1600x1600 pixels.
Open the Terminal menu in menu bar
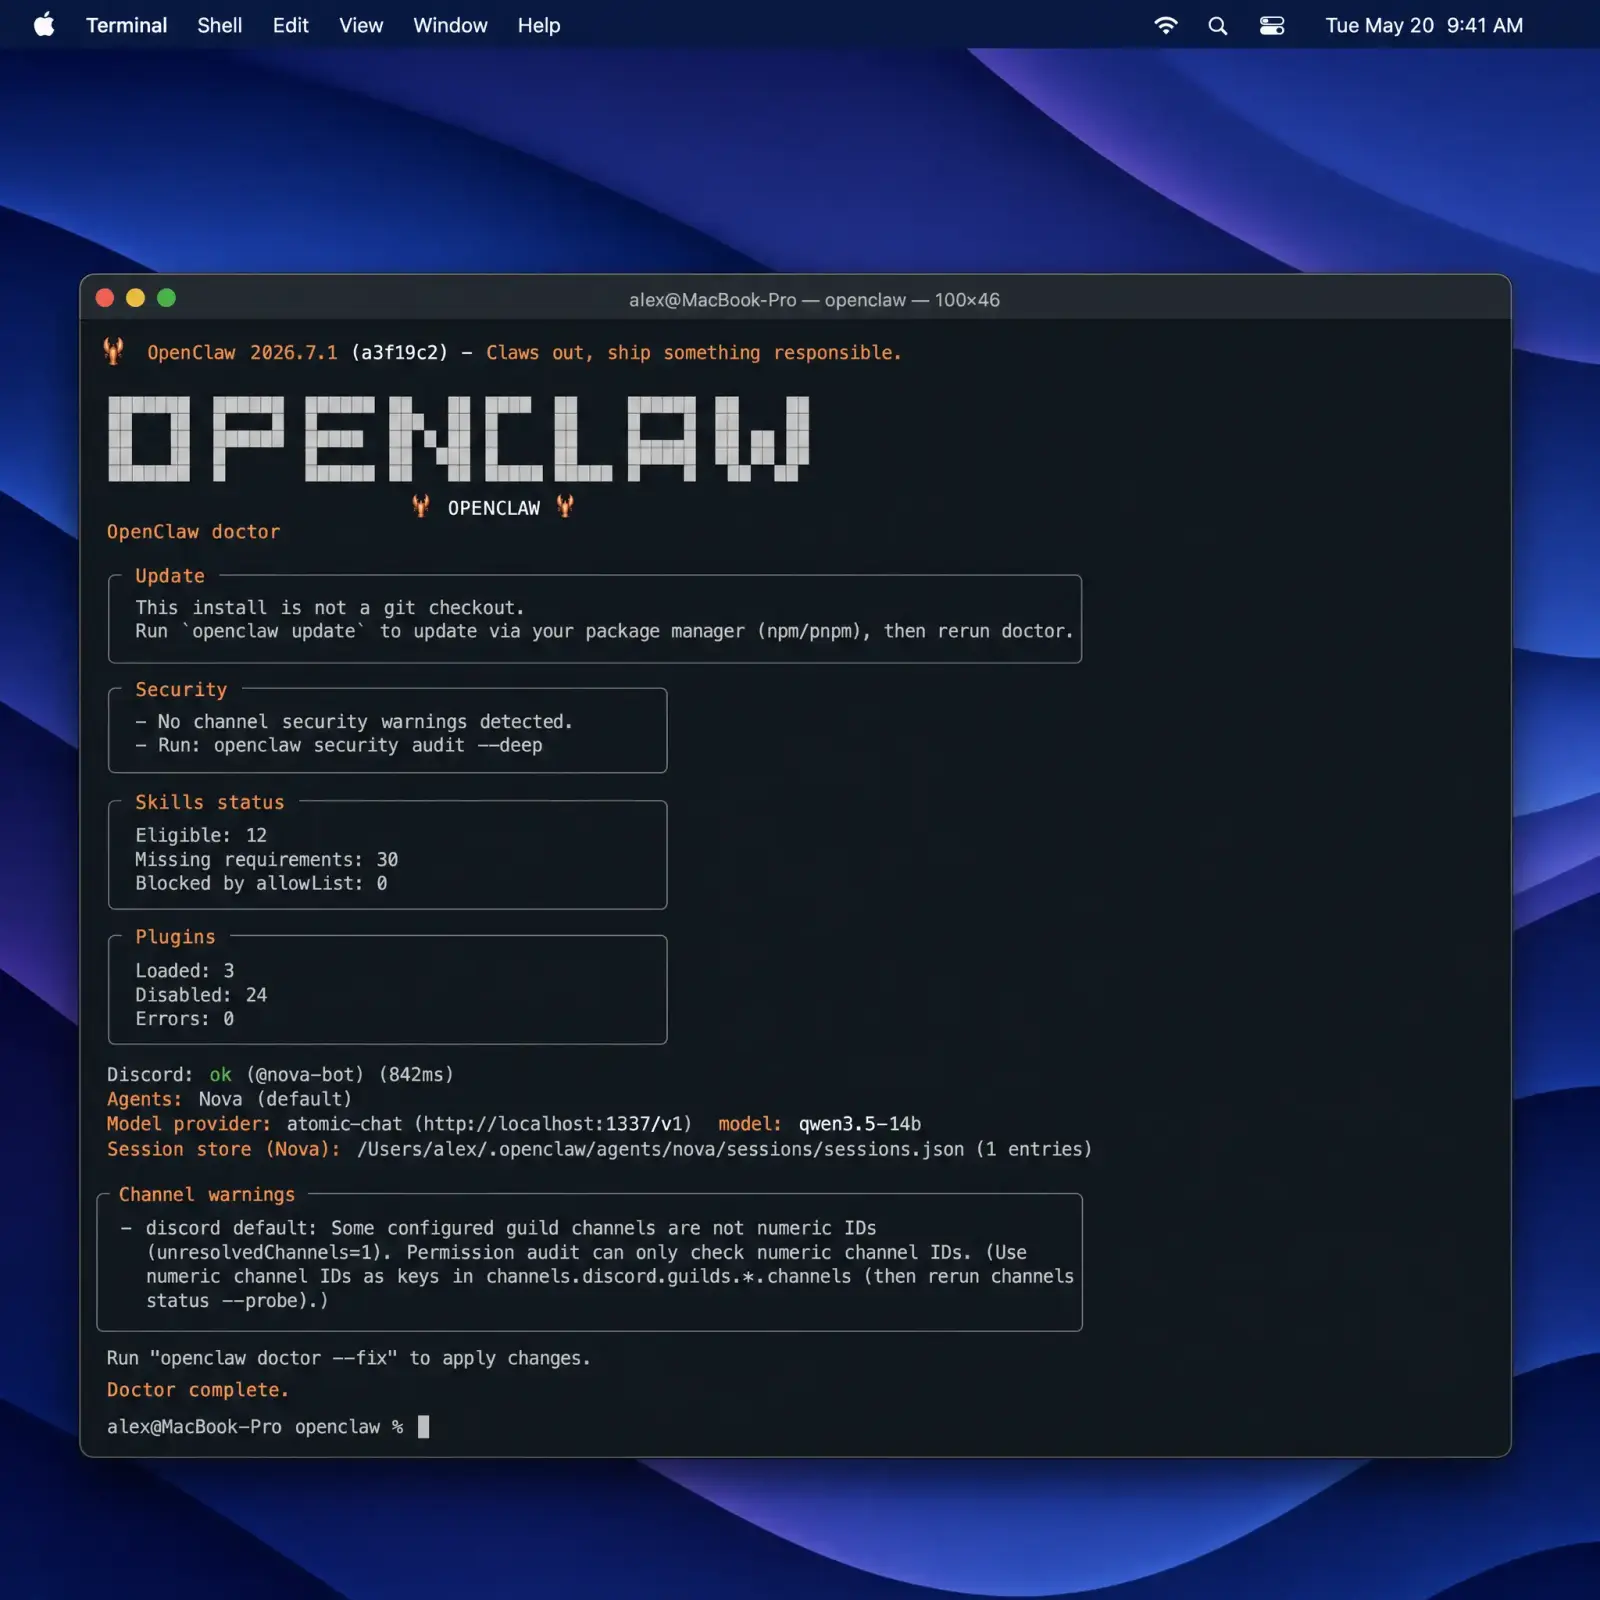(x=126, y=25)
